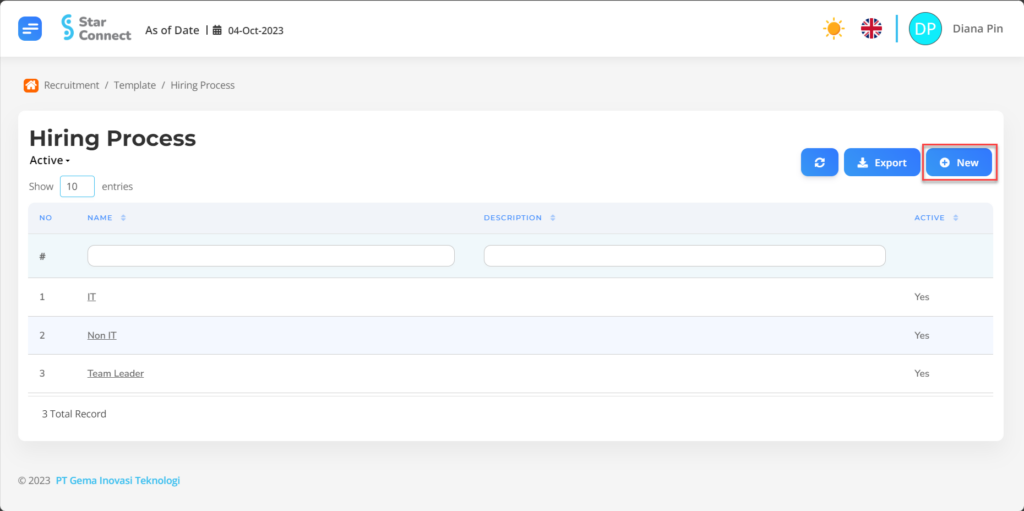Open the hamburger sidebar menu icon
Screen dimensions: 1024x511
(x=30, y=29)
